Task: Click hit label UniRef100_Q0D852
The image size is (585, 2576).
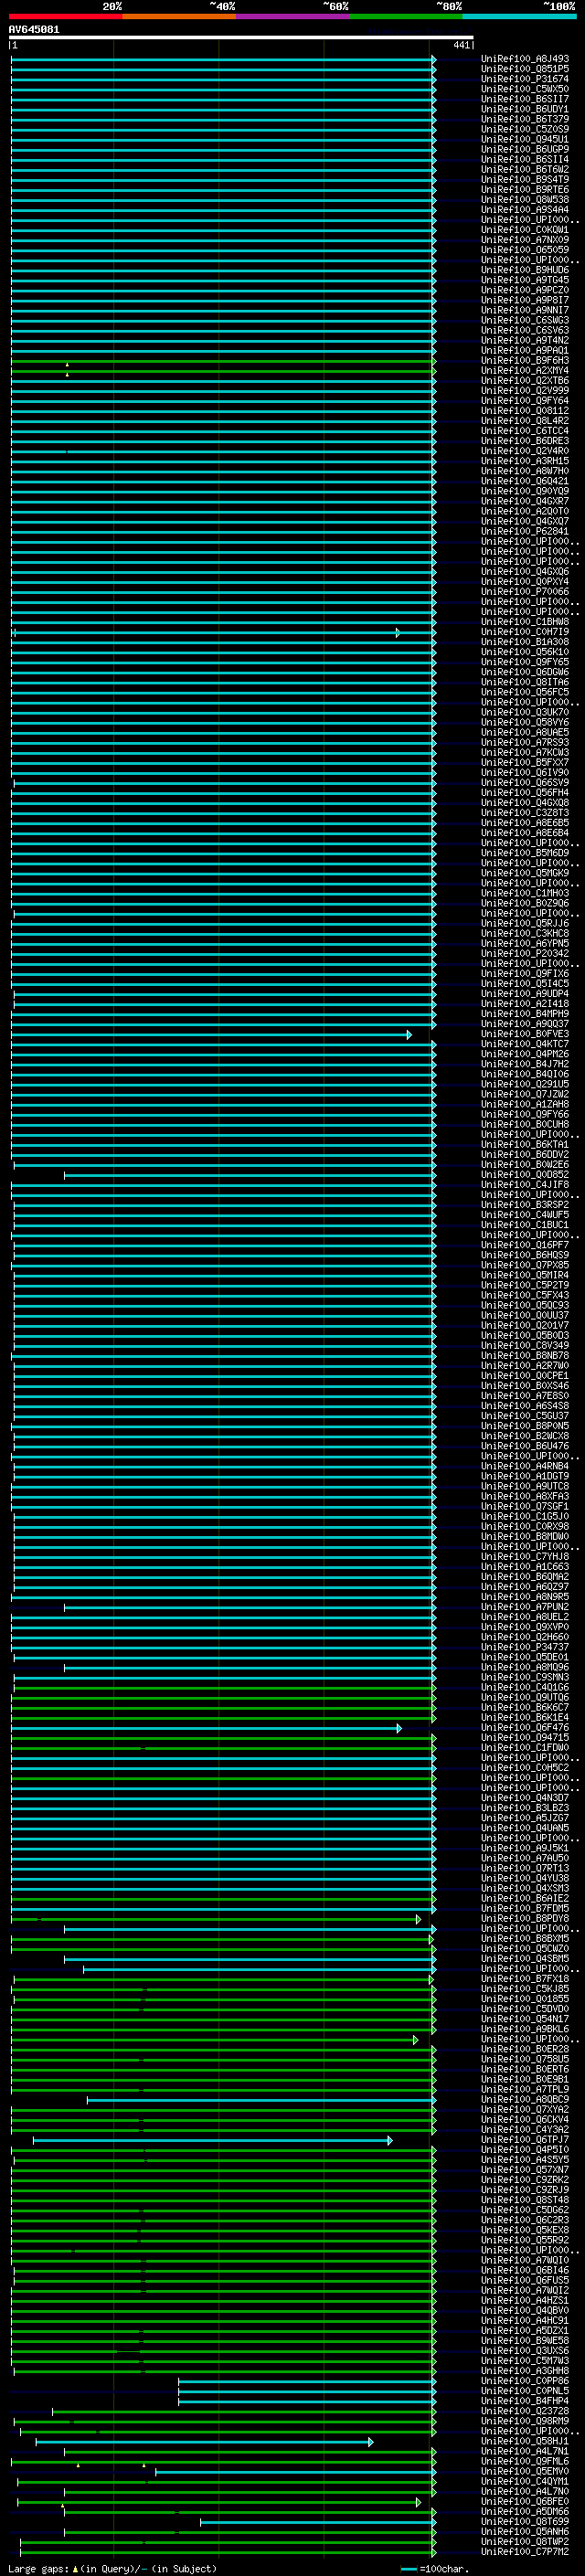Action: pos(525,1175)
